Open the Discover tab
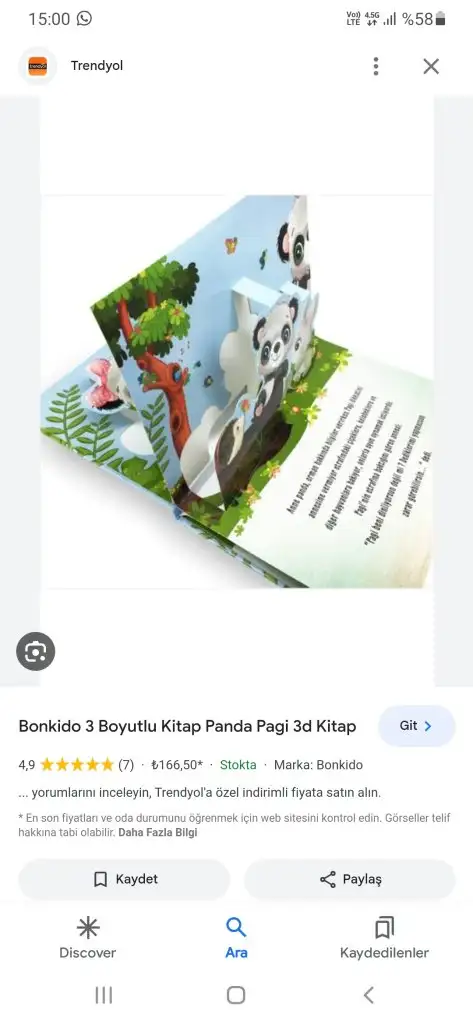The height and width of the screenshot is (1024, 473). (x=88, y=938)
